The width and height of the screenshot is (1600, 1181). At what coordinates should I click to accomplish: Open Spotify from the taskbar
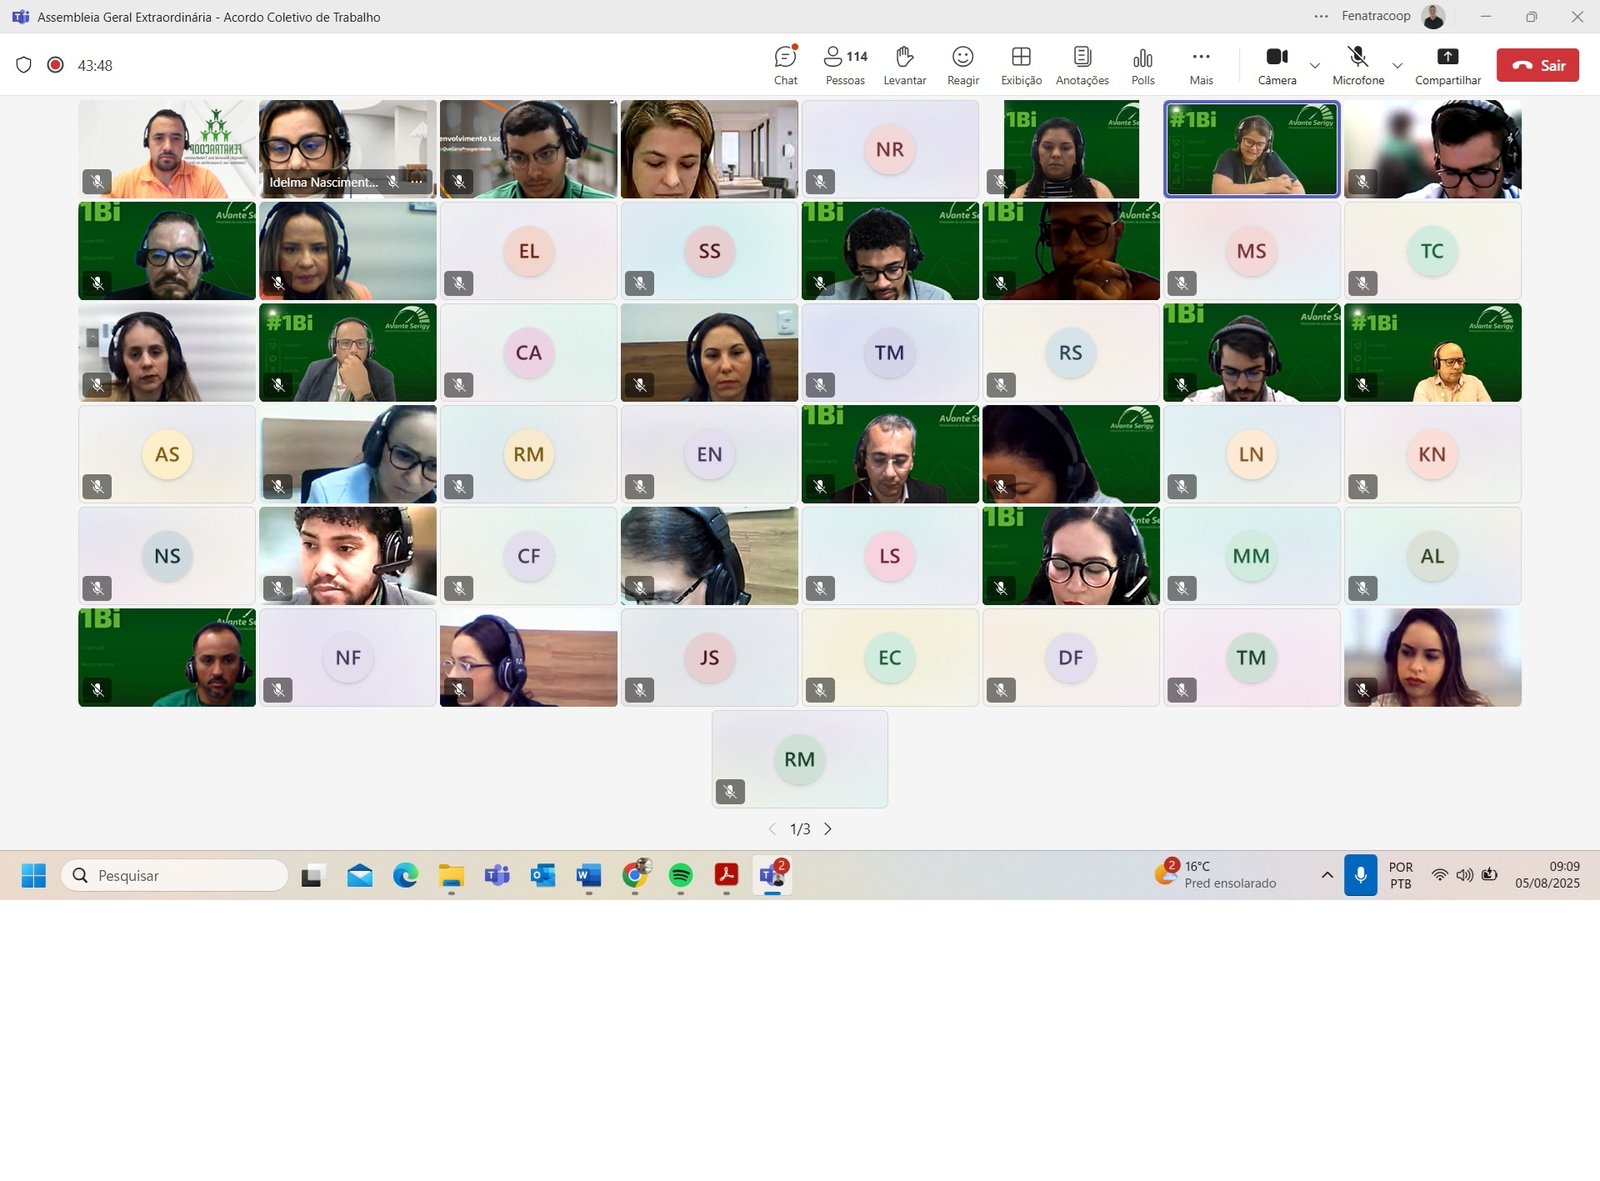click(681, 876)
